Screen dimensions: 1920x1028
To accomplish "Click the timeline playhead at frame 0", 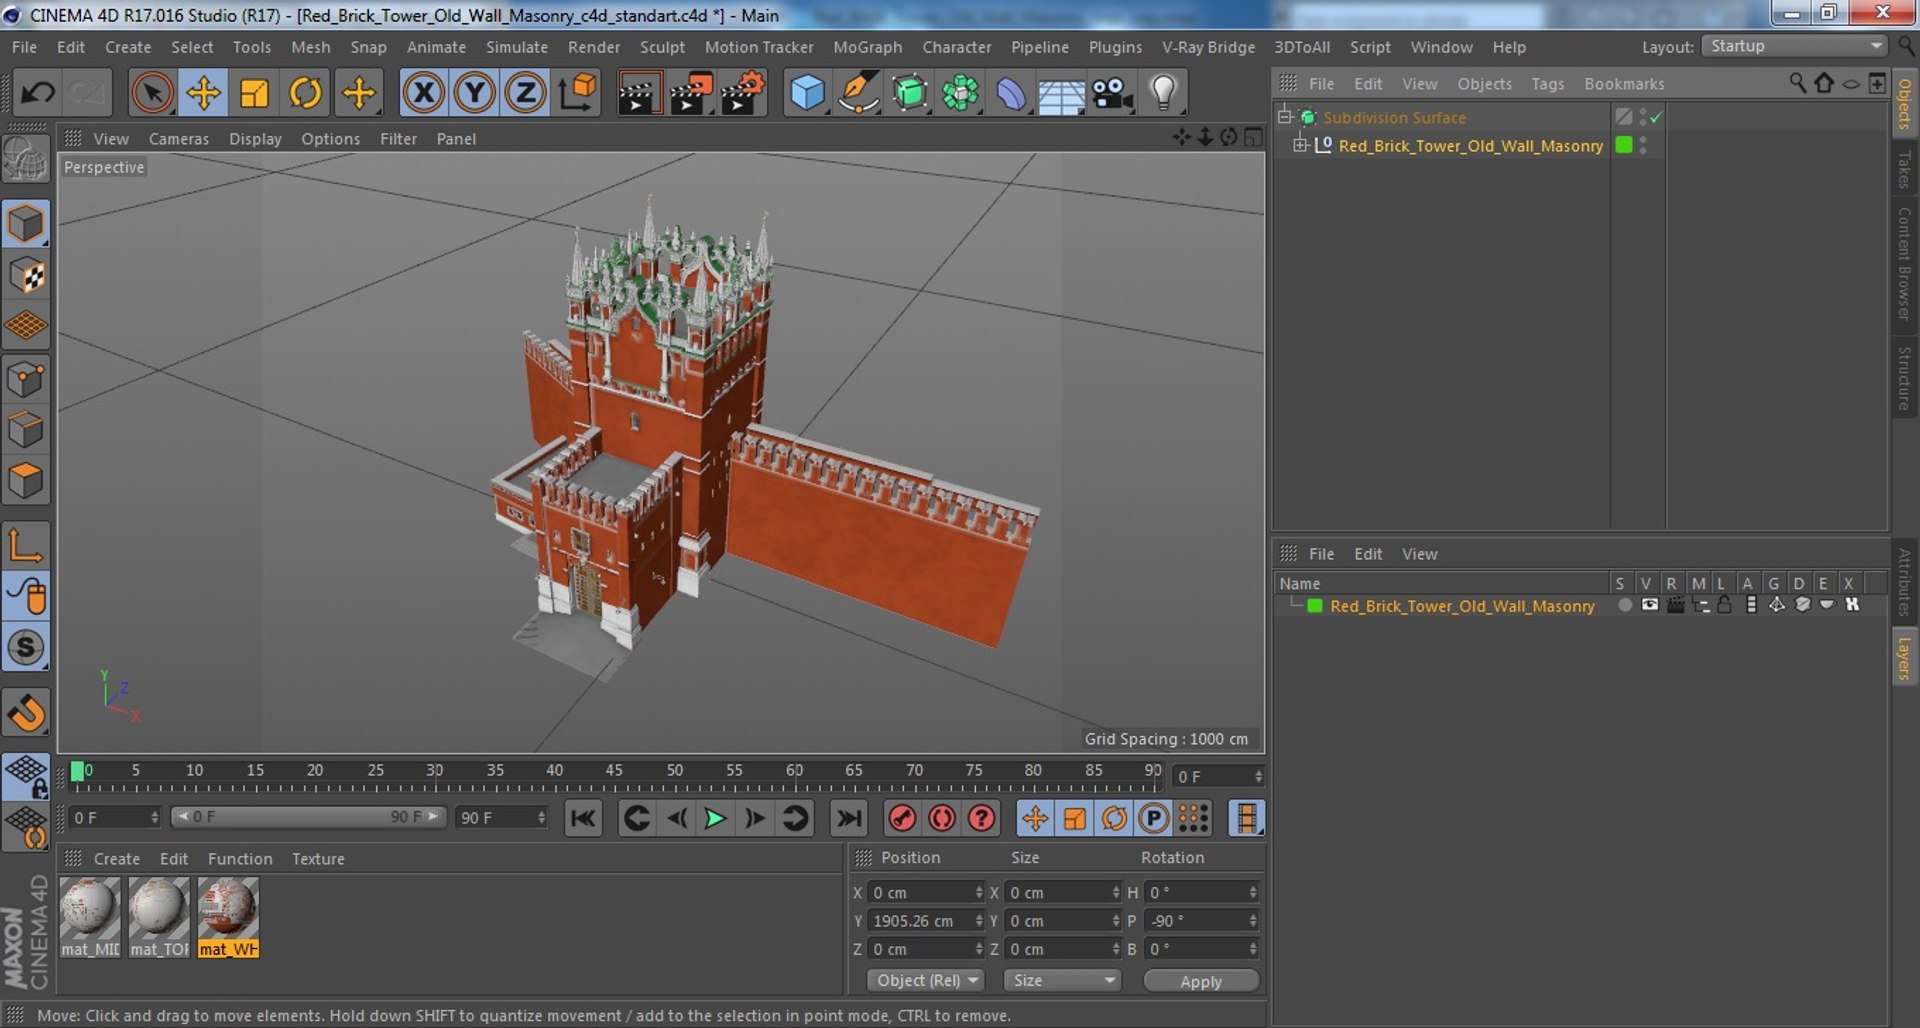I will pos(78,772).
